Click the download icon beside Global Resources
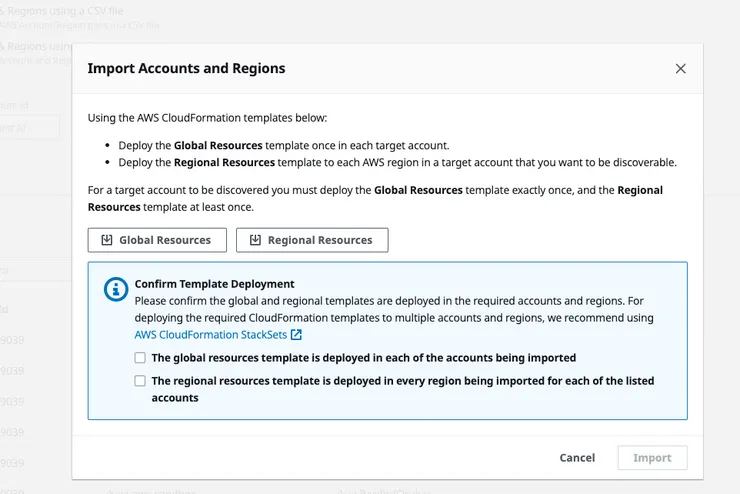The height and width of the screenshot is (494, 740). [105, 240]
